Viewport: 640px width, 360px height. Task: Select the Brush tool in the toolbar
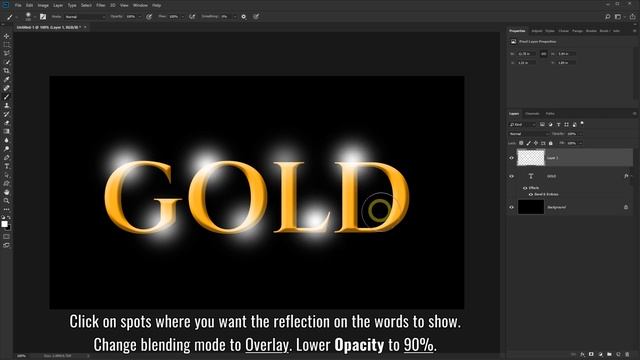pos(7,97)
